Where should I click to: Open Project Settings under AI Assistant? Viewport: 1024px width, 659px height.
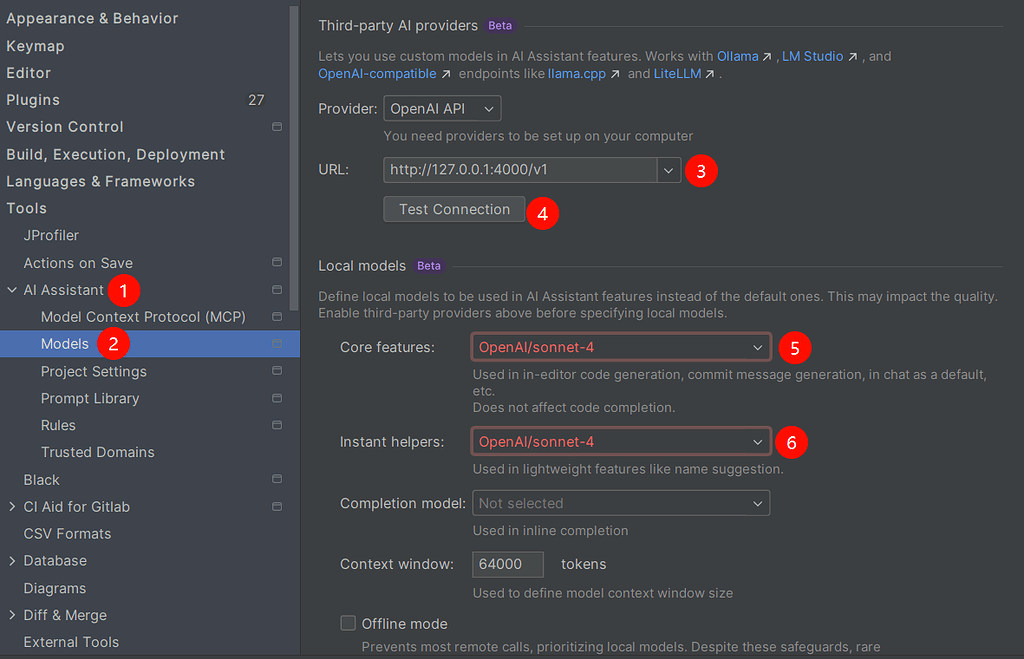coord(93,371)
